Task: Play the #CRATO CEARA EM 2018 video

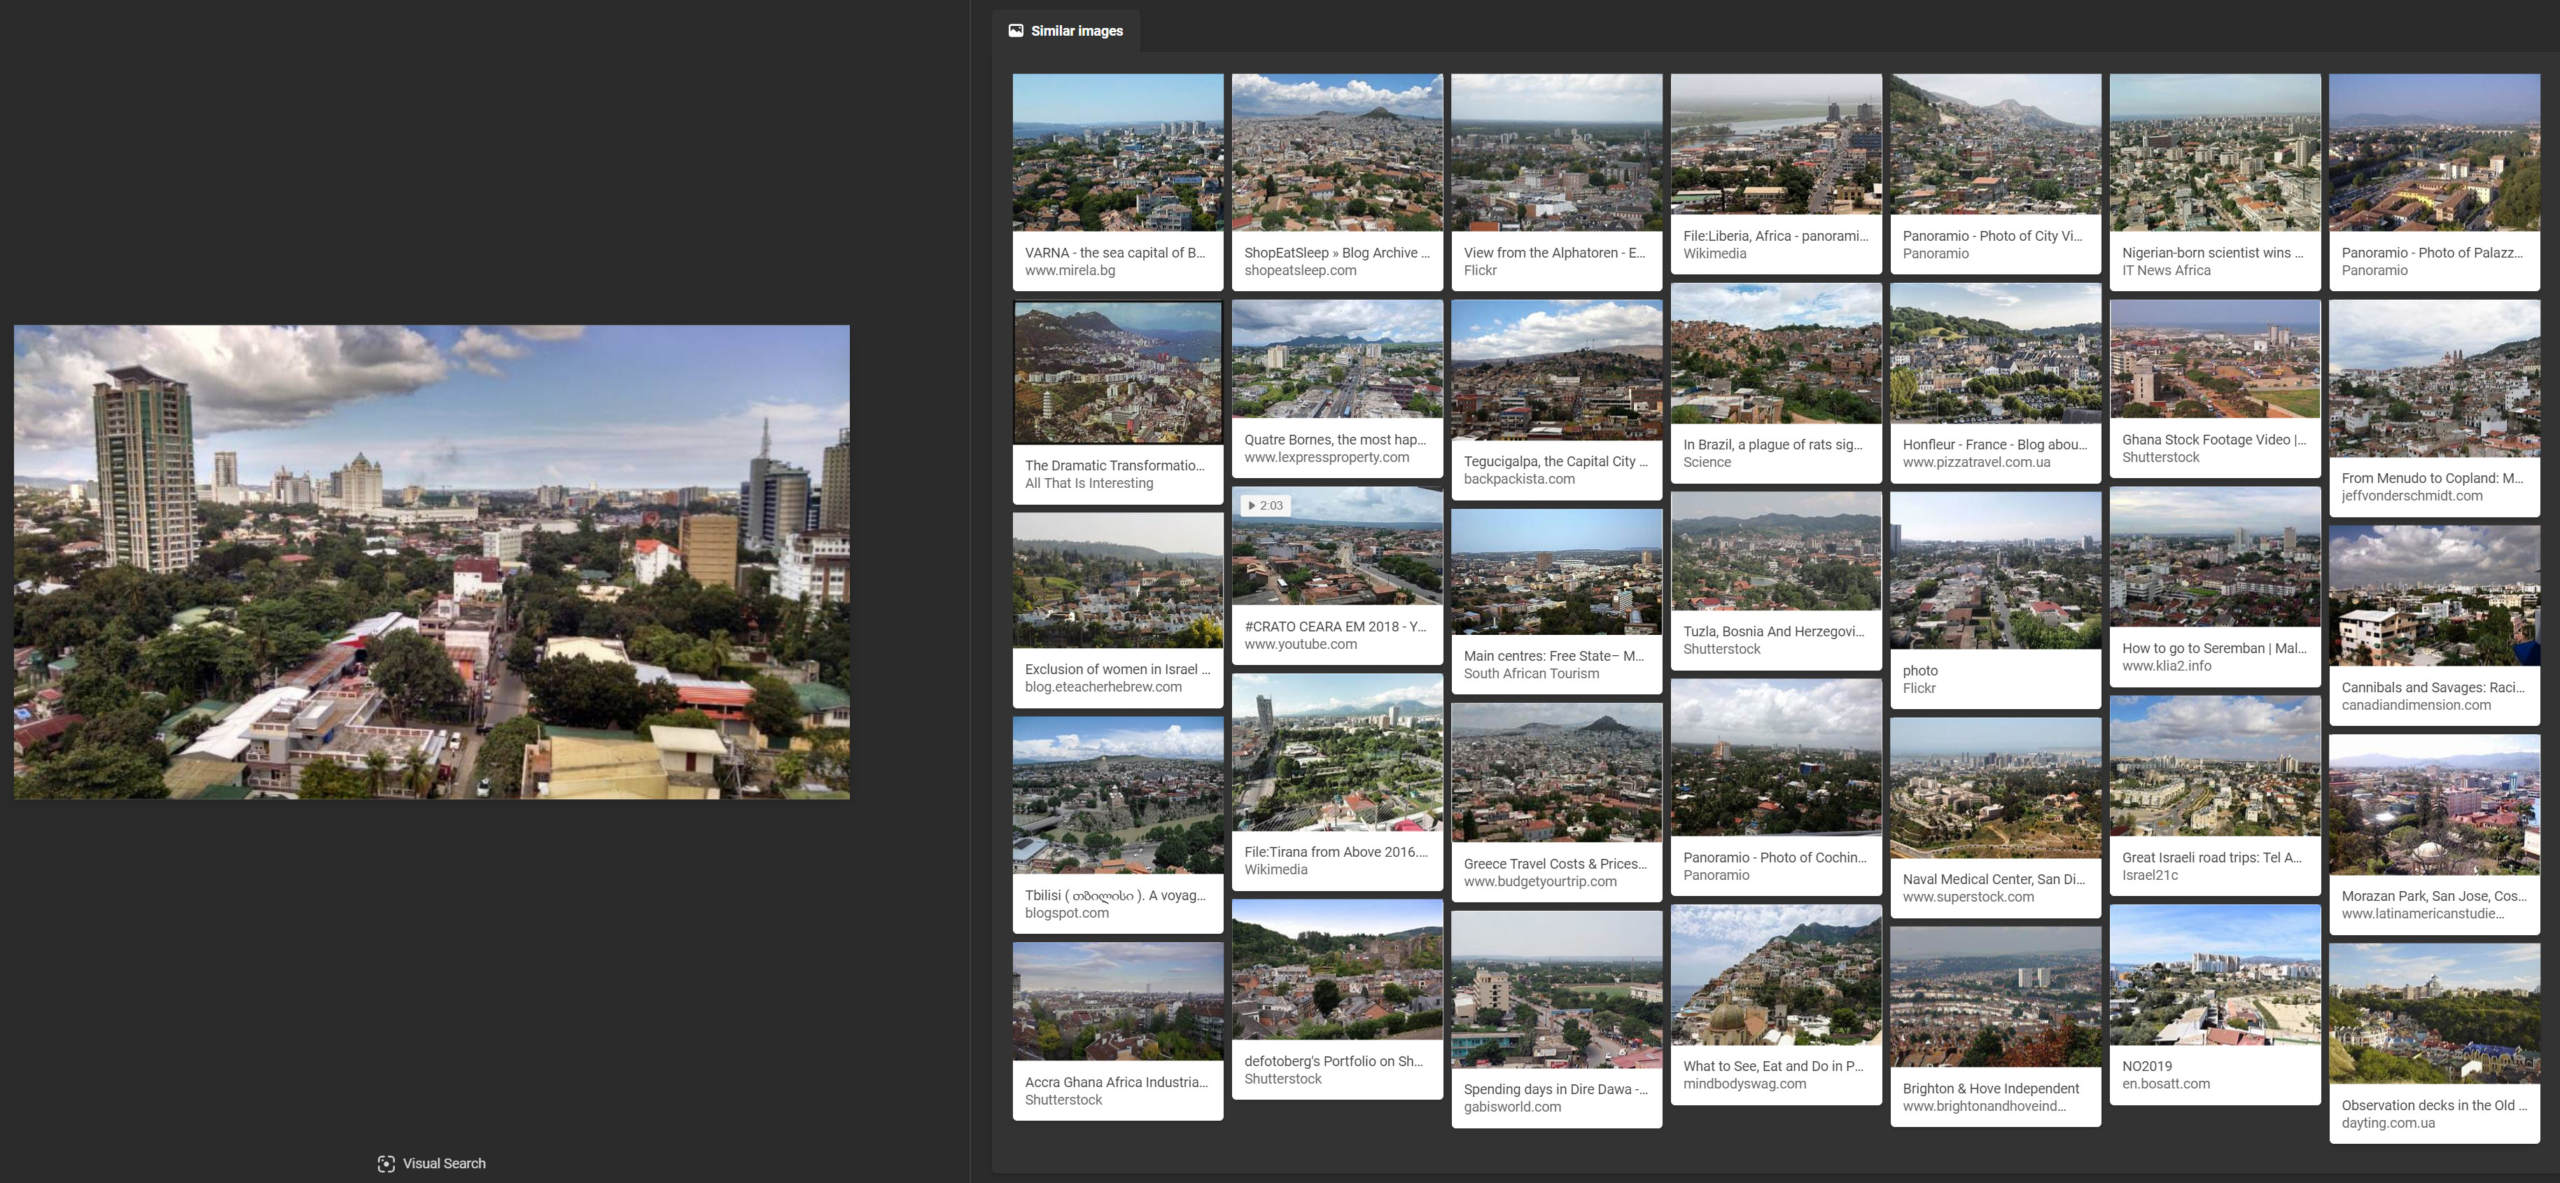Action: 1337,546
